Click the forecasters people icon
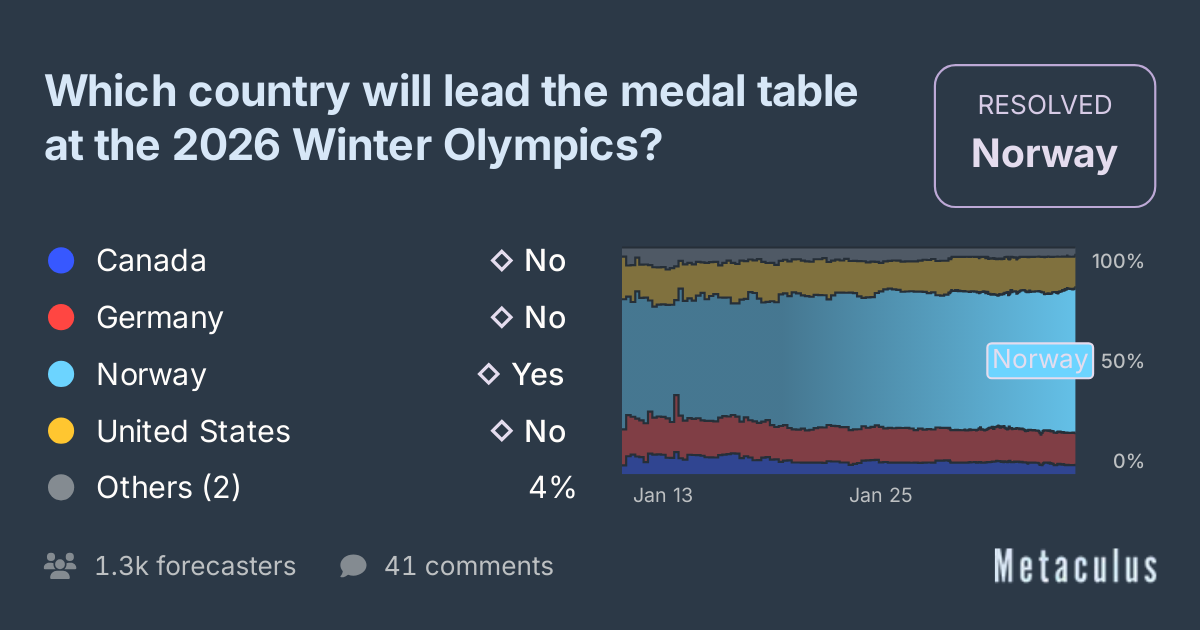This screenshot has width=1200, height=630. [x=61, y=566]
